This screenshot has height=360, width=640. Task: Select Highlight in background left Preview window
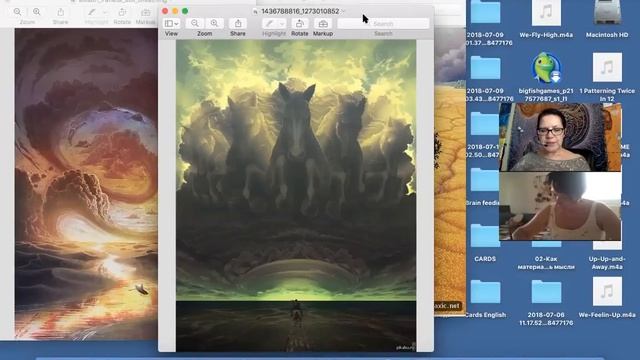point(92,12)
